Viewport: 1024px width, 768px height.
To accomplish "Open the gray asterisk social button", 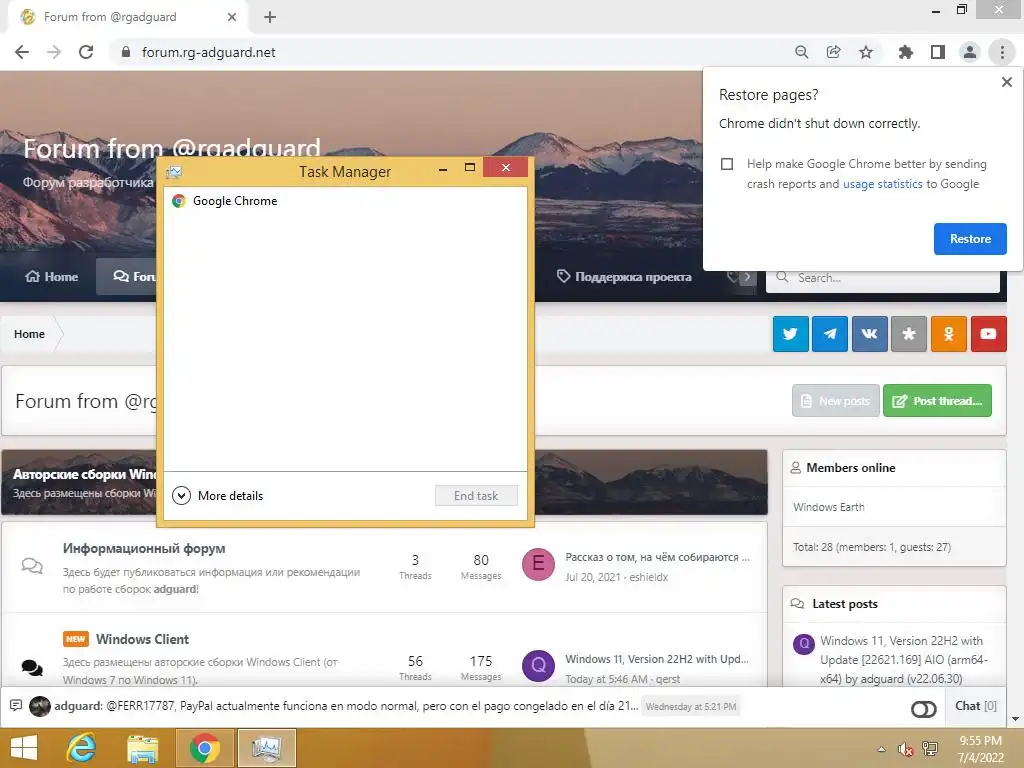I will (908, 334).
